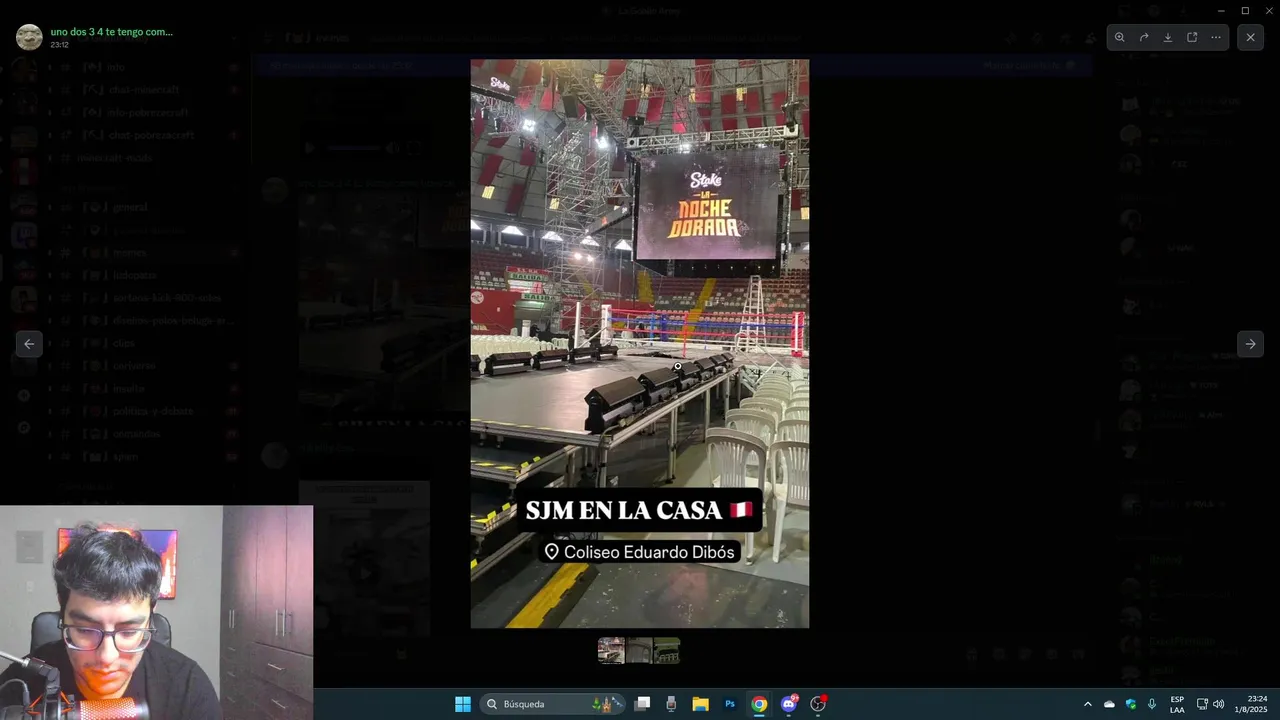
Task: Open the microphone device app in the taskbar
Action: pyautogui.click(x=671, y=704)
